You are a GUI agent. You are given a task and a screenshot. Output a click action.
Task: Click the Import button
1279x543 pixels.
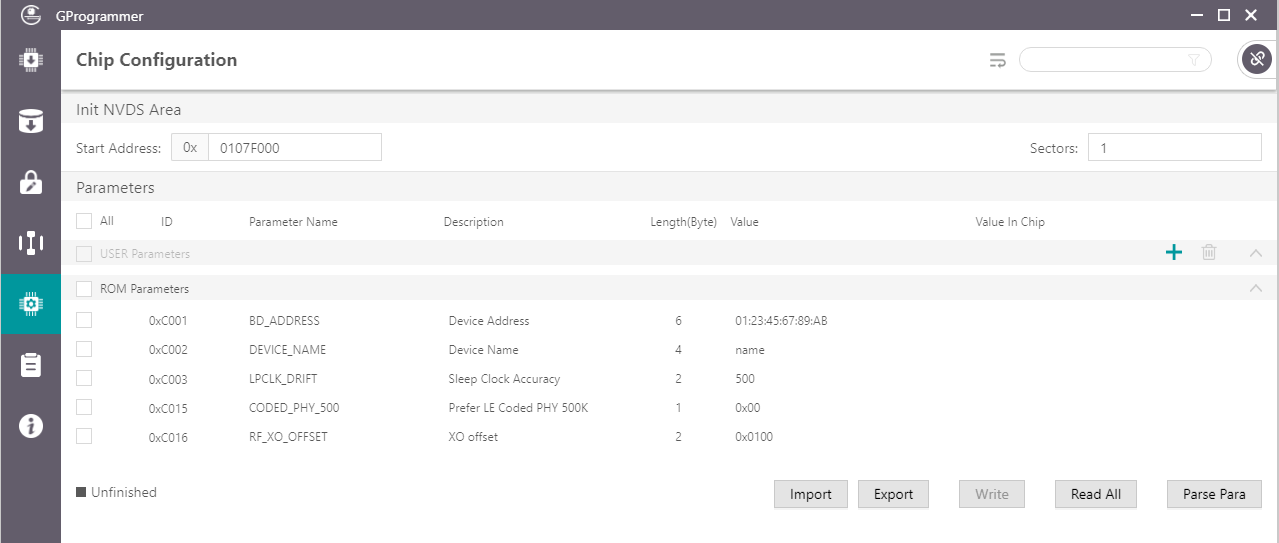810,494
